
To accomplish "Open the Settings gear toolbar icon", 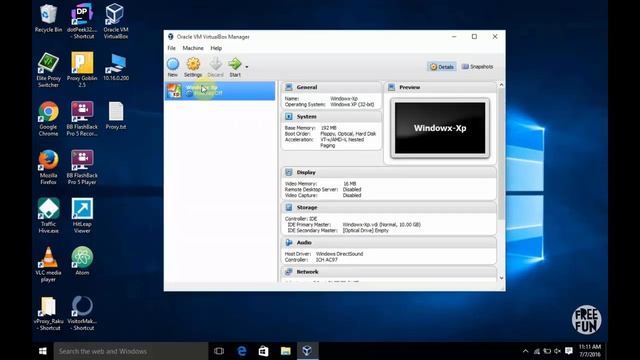I will pyautogui.click(x=193, y=67).
